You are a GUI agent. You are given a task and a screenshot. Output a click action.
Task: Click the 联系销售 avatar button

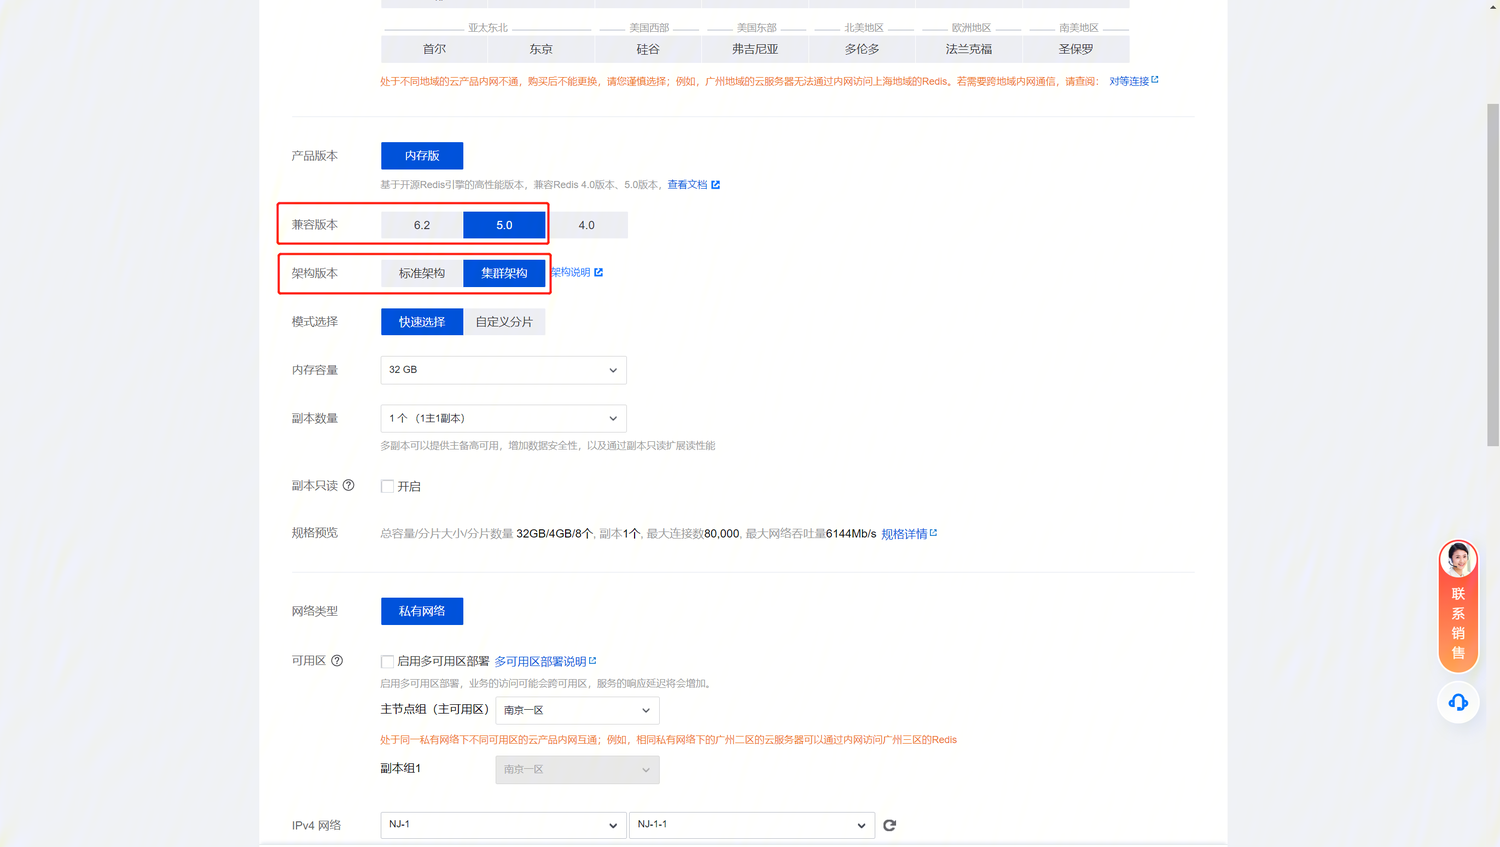click(x=1458, y=605)
